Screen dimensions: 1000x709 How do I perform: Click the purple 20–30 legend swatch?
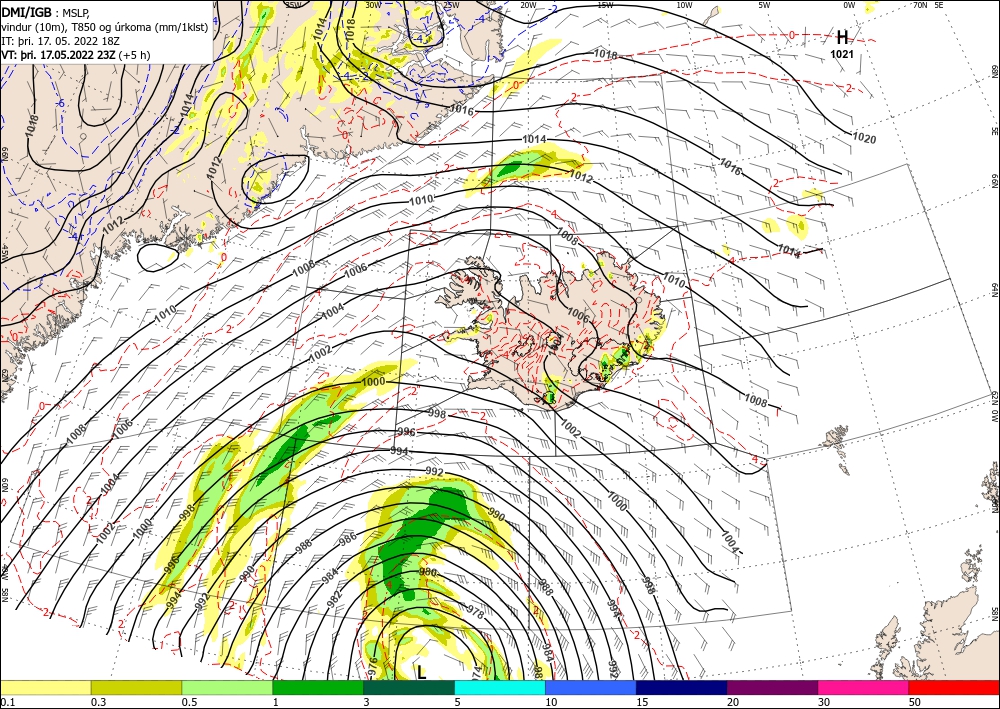tap(772, 687)
